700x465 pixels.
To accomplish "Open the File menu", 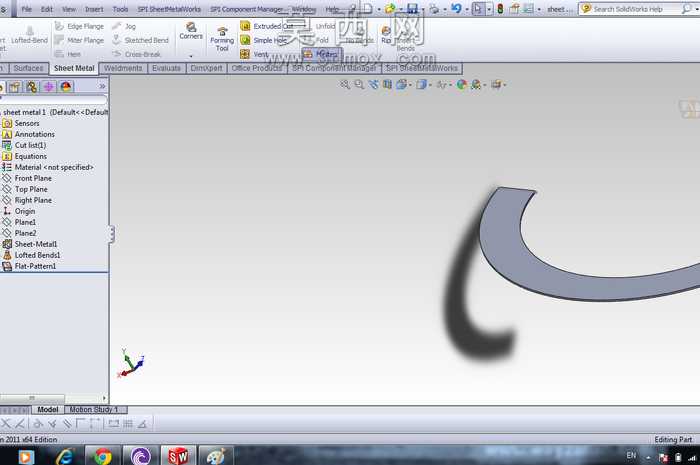I will tap(27, 9).
